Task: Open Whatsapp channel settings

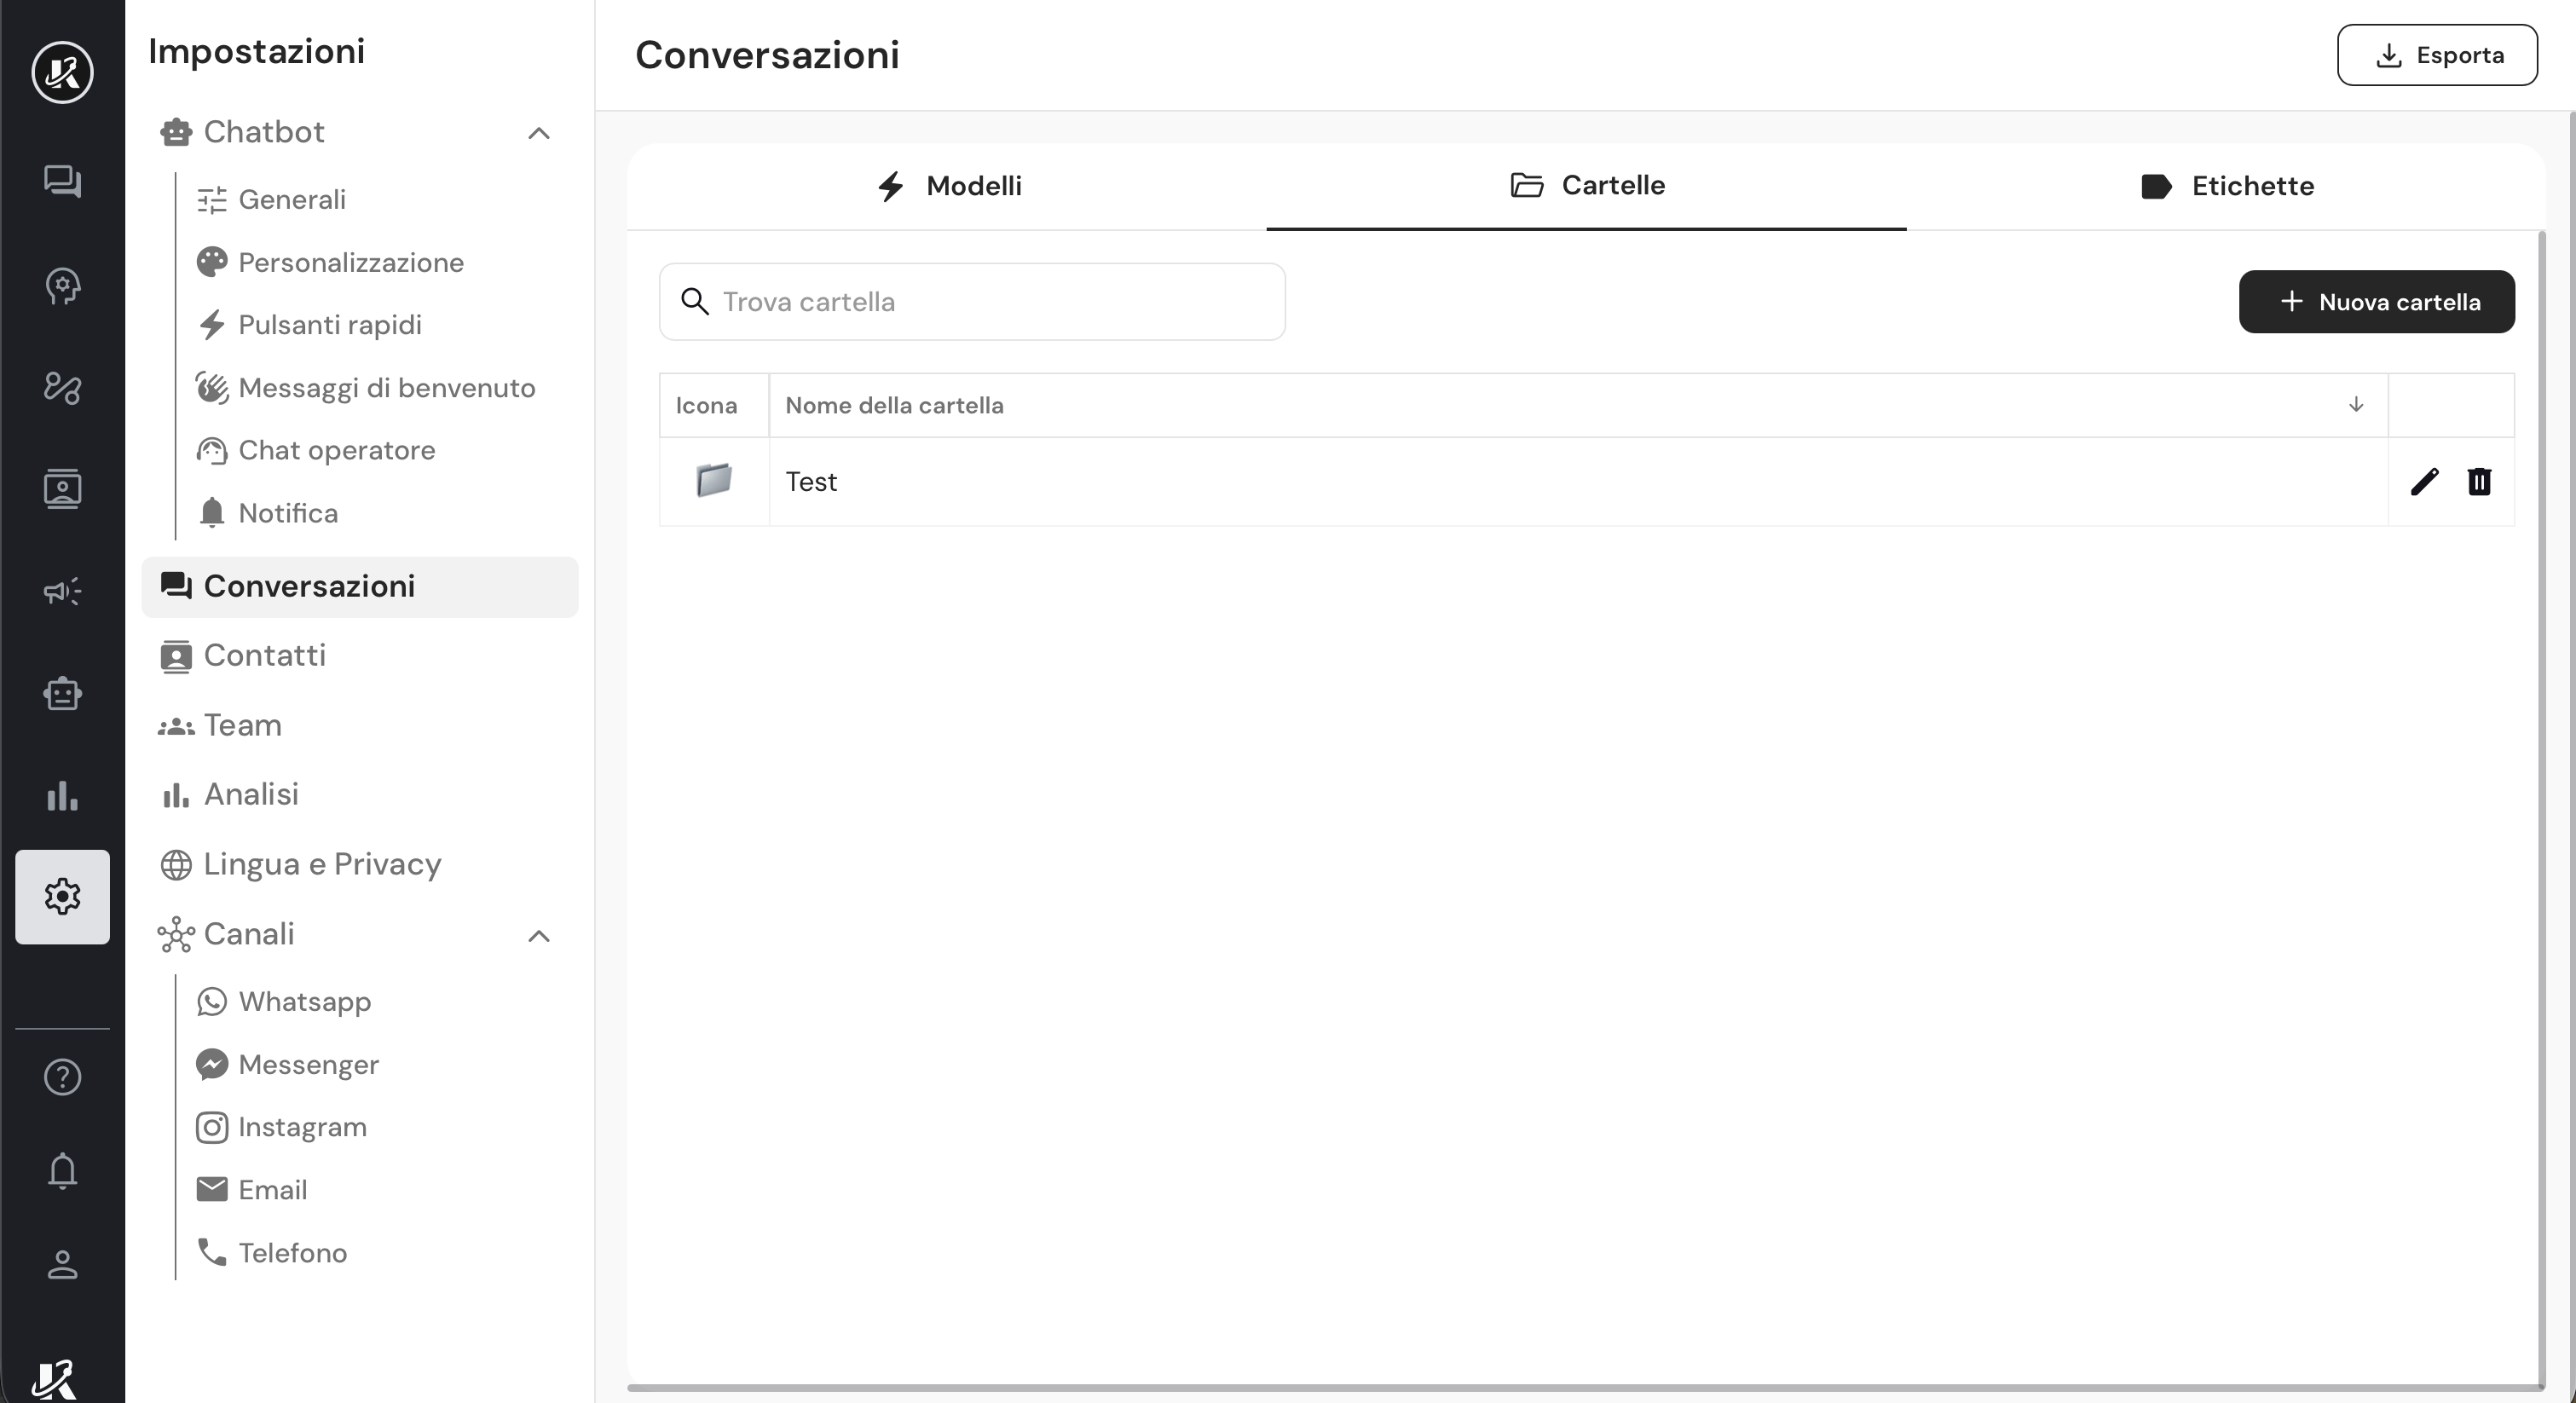Action: point(304,1002)
